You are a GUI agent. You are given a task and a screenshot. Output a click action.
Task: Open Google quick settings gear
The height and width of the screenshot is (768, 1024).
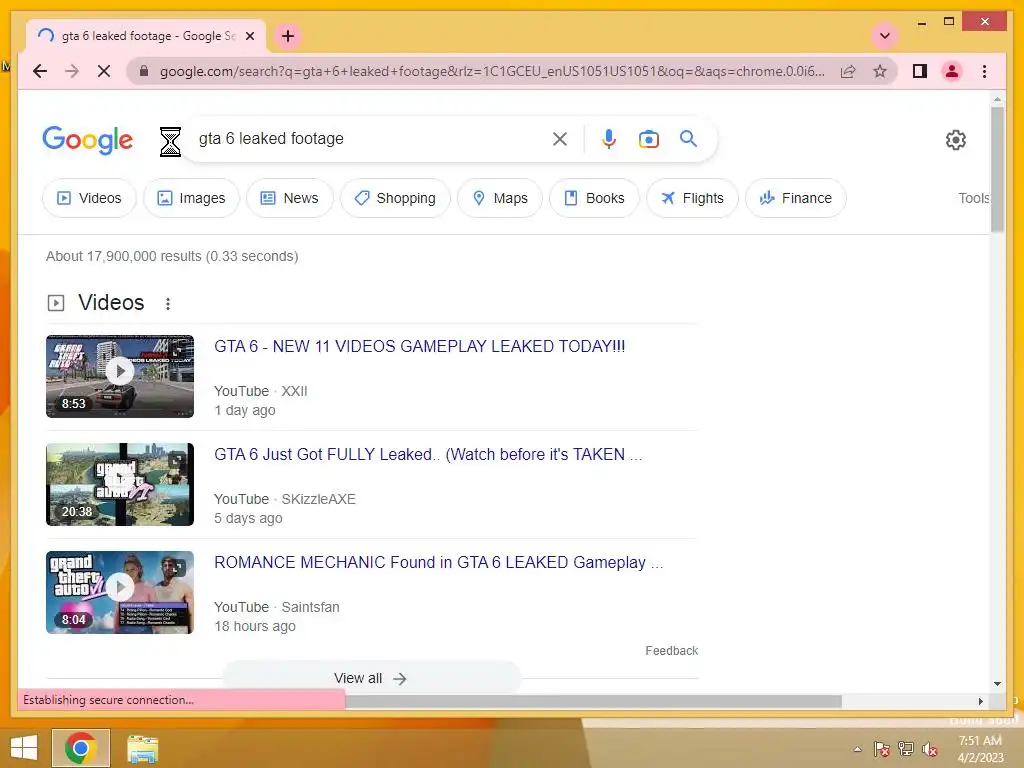[955, 140]
